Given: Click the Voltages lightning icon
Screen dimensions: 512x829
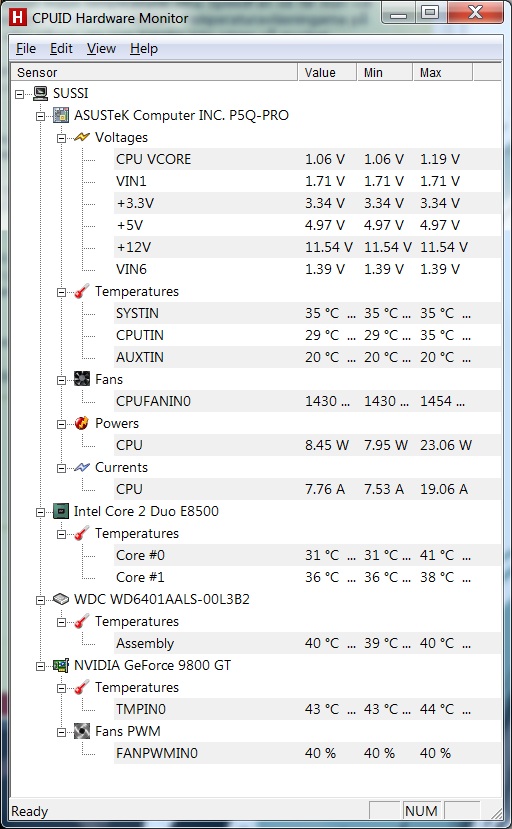Looking at the screenshot, I should pyautogui.click(x=82, y=137).
